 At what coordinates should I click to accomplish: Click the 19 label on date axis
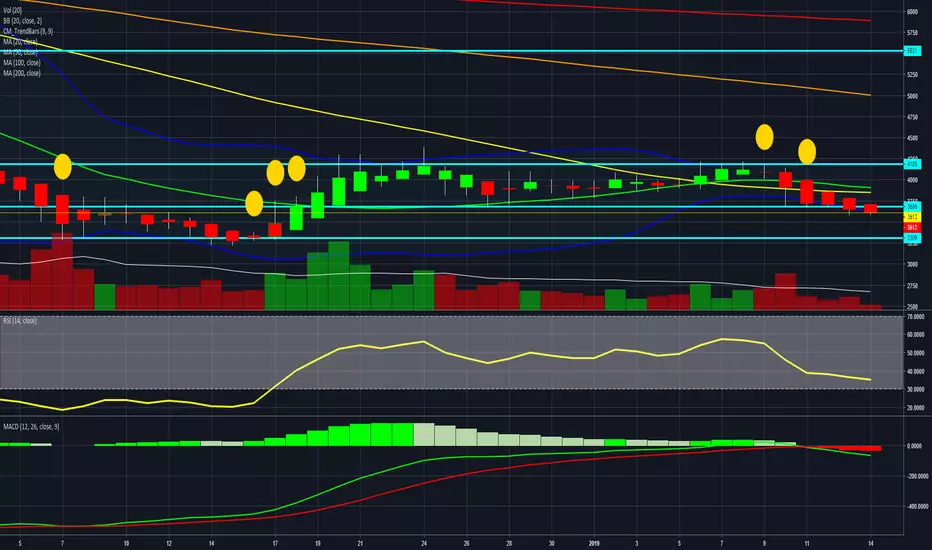pos(317,543)
